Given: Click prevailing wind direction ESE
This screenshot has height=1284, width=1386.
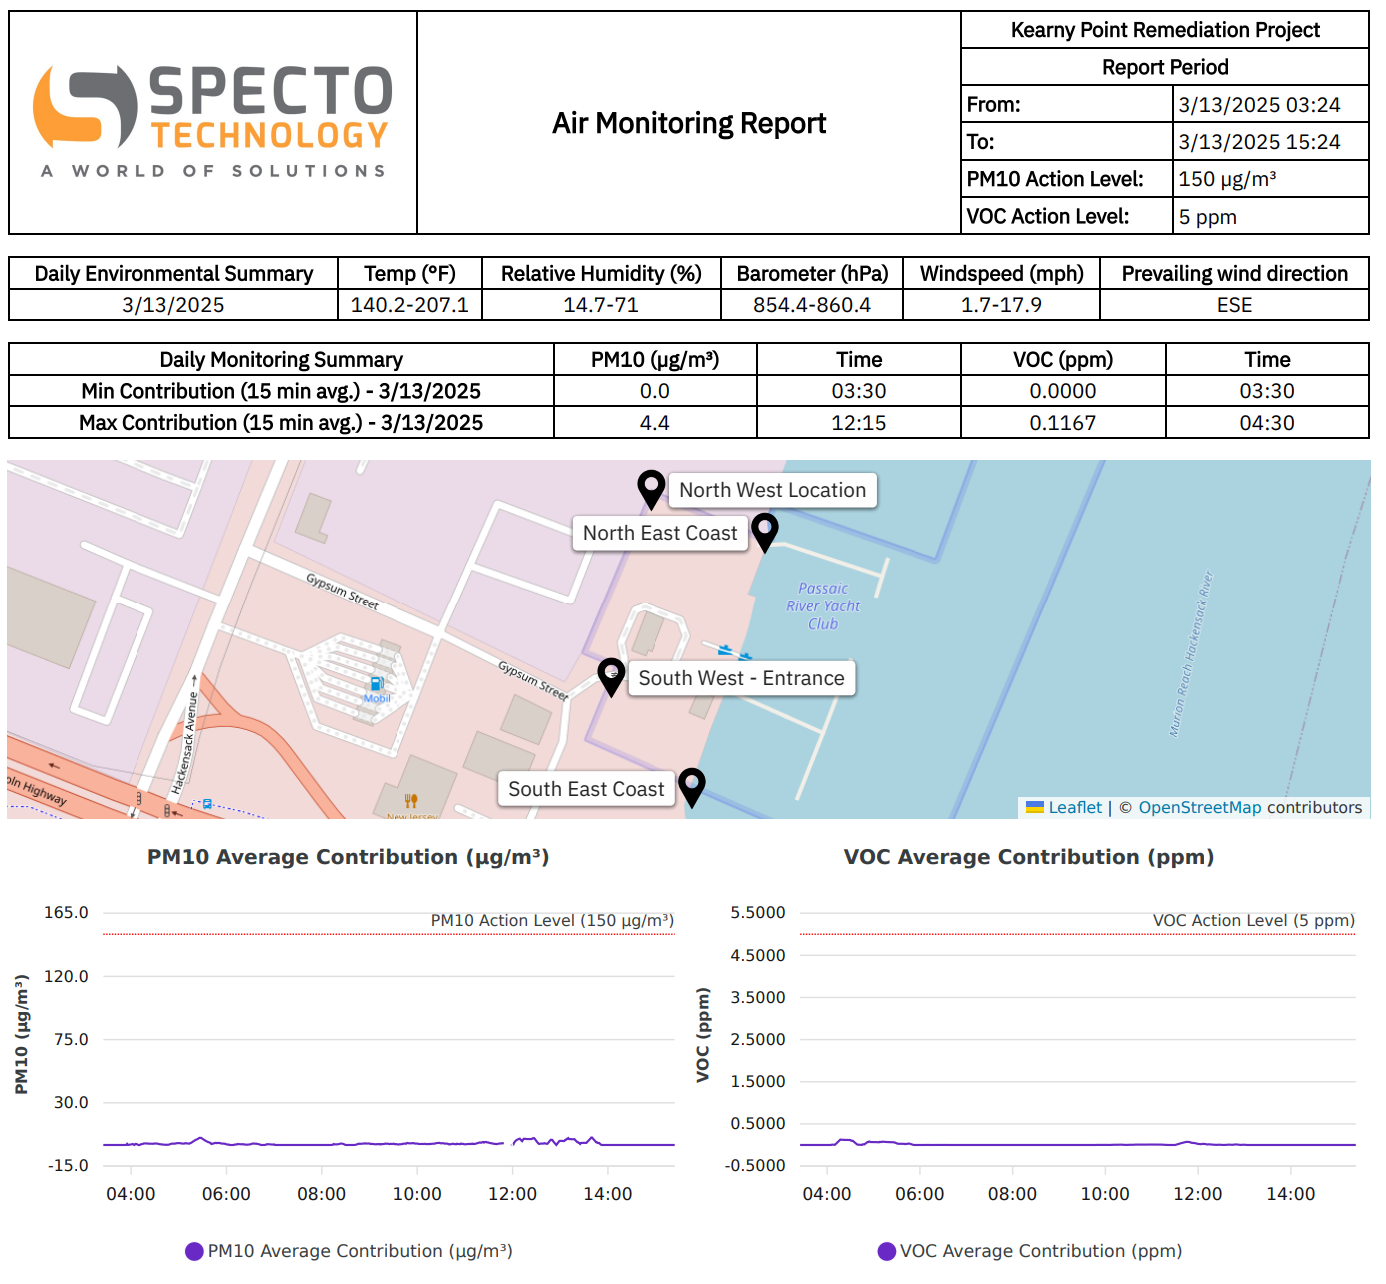Looking at the screenshot, I should pos(1234,305).
